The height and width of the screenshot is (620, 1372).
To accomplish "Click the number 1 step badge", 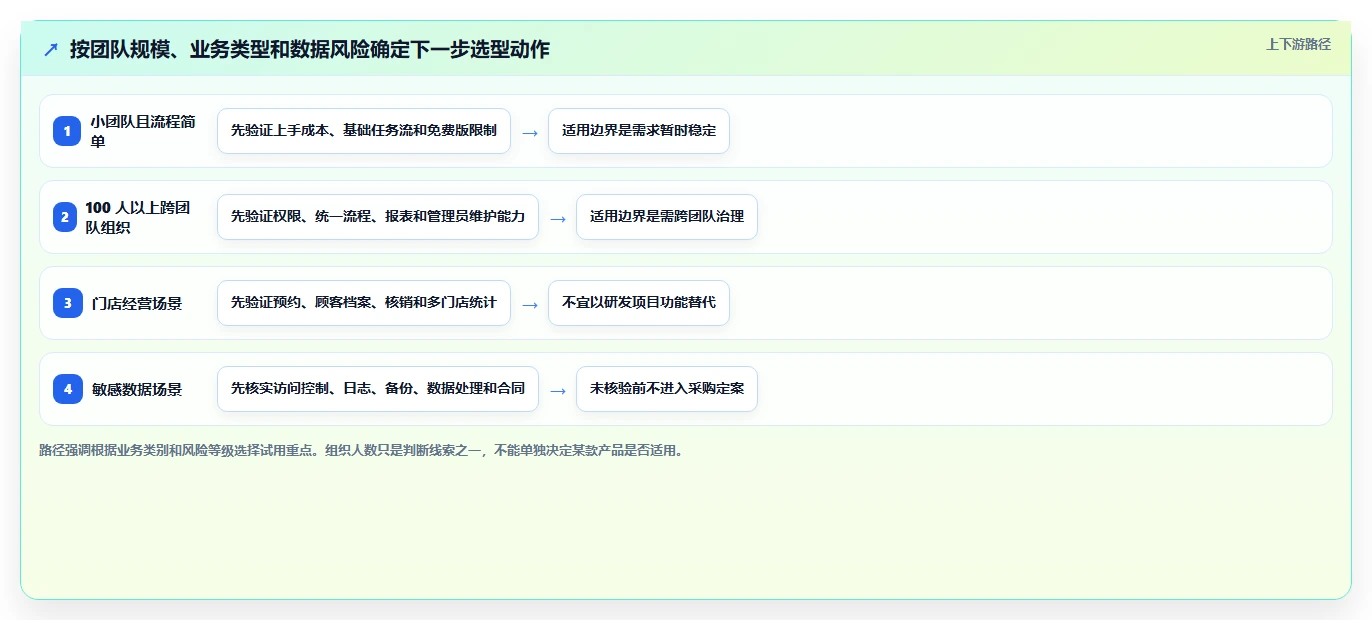I will [x=67, y=131].
